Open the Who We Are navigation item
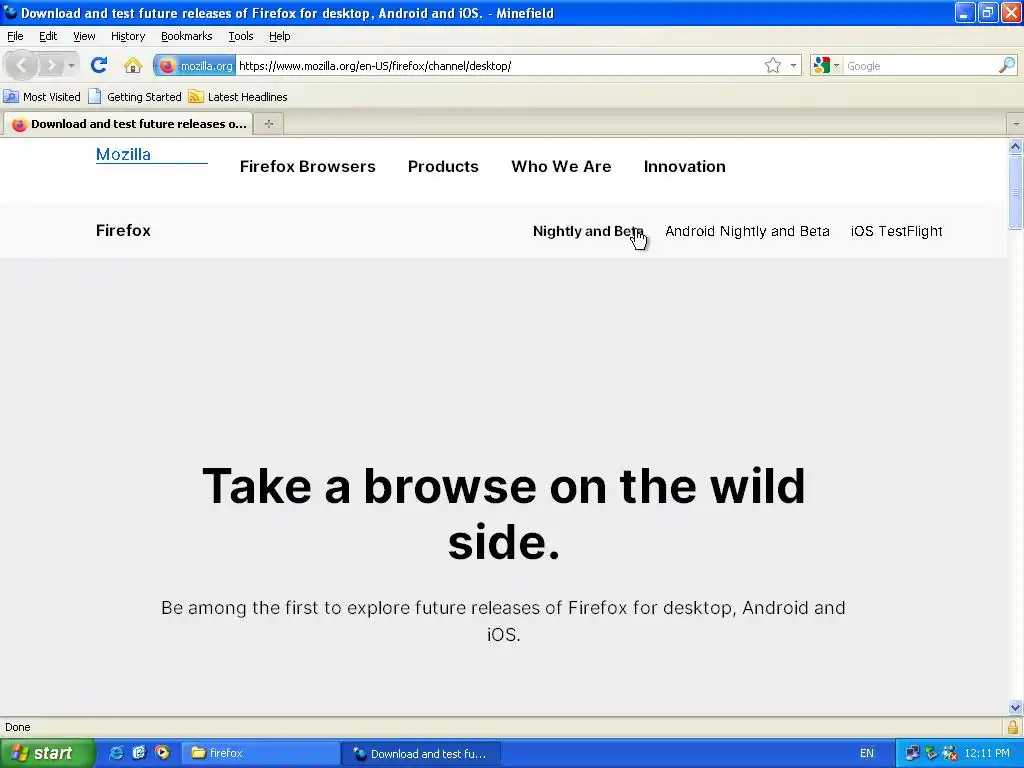This screenshot has height=768, width=1024. pos(562,167)
